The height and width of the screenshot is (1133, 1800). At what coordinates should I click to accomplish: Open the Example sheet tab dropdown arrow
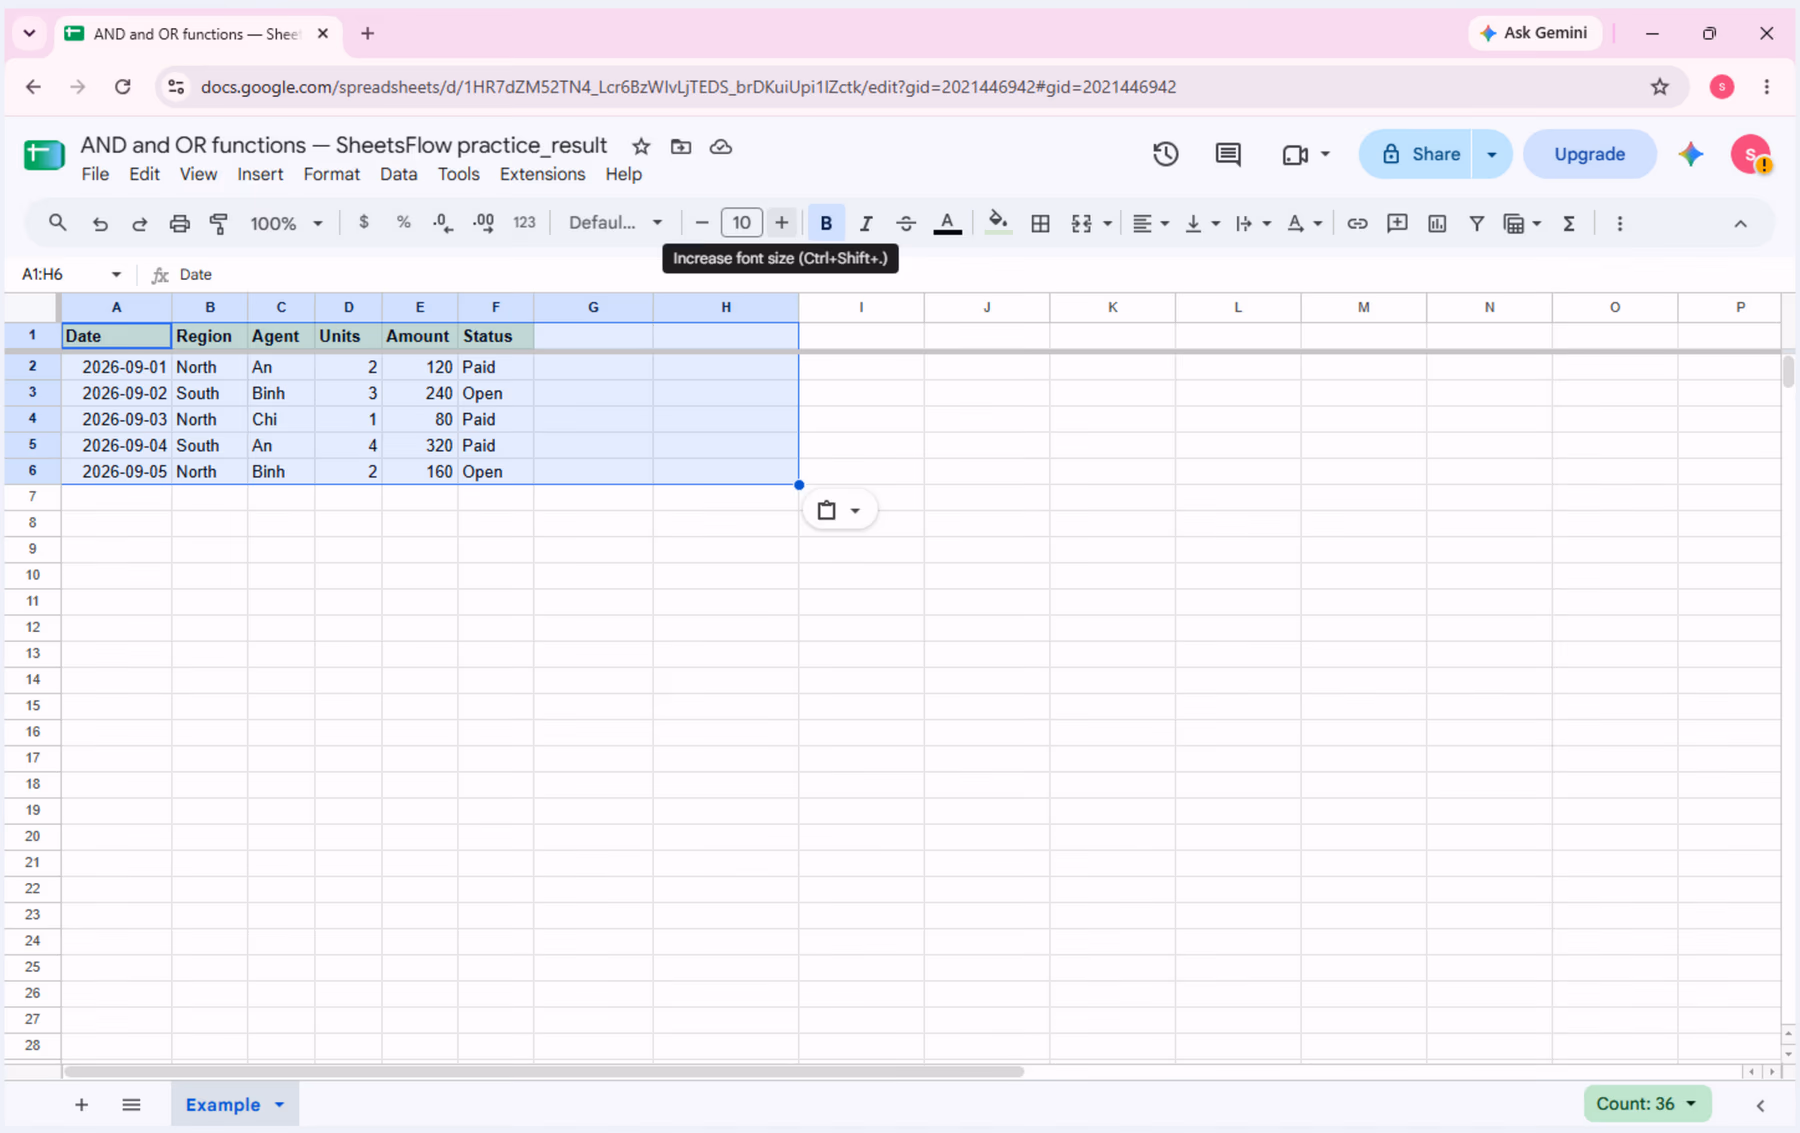(280, 1104)
